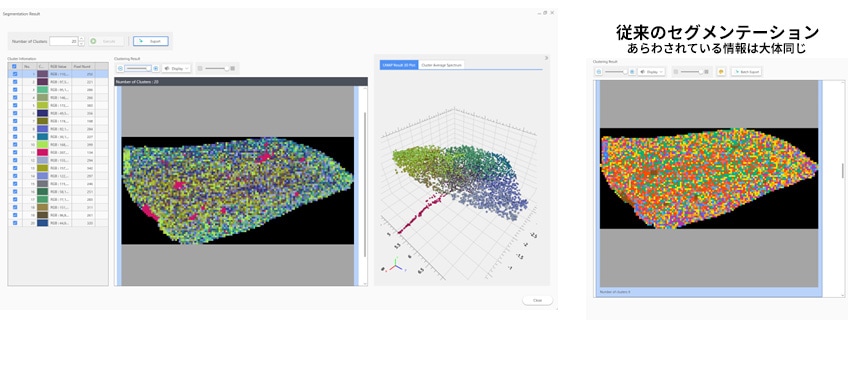
Task: Click zoom-out icon in panel with Batch Export
Action: click(x=598, y=72)
